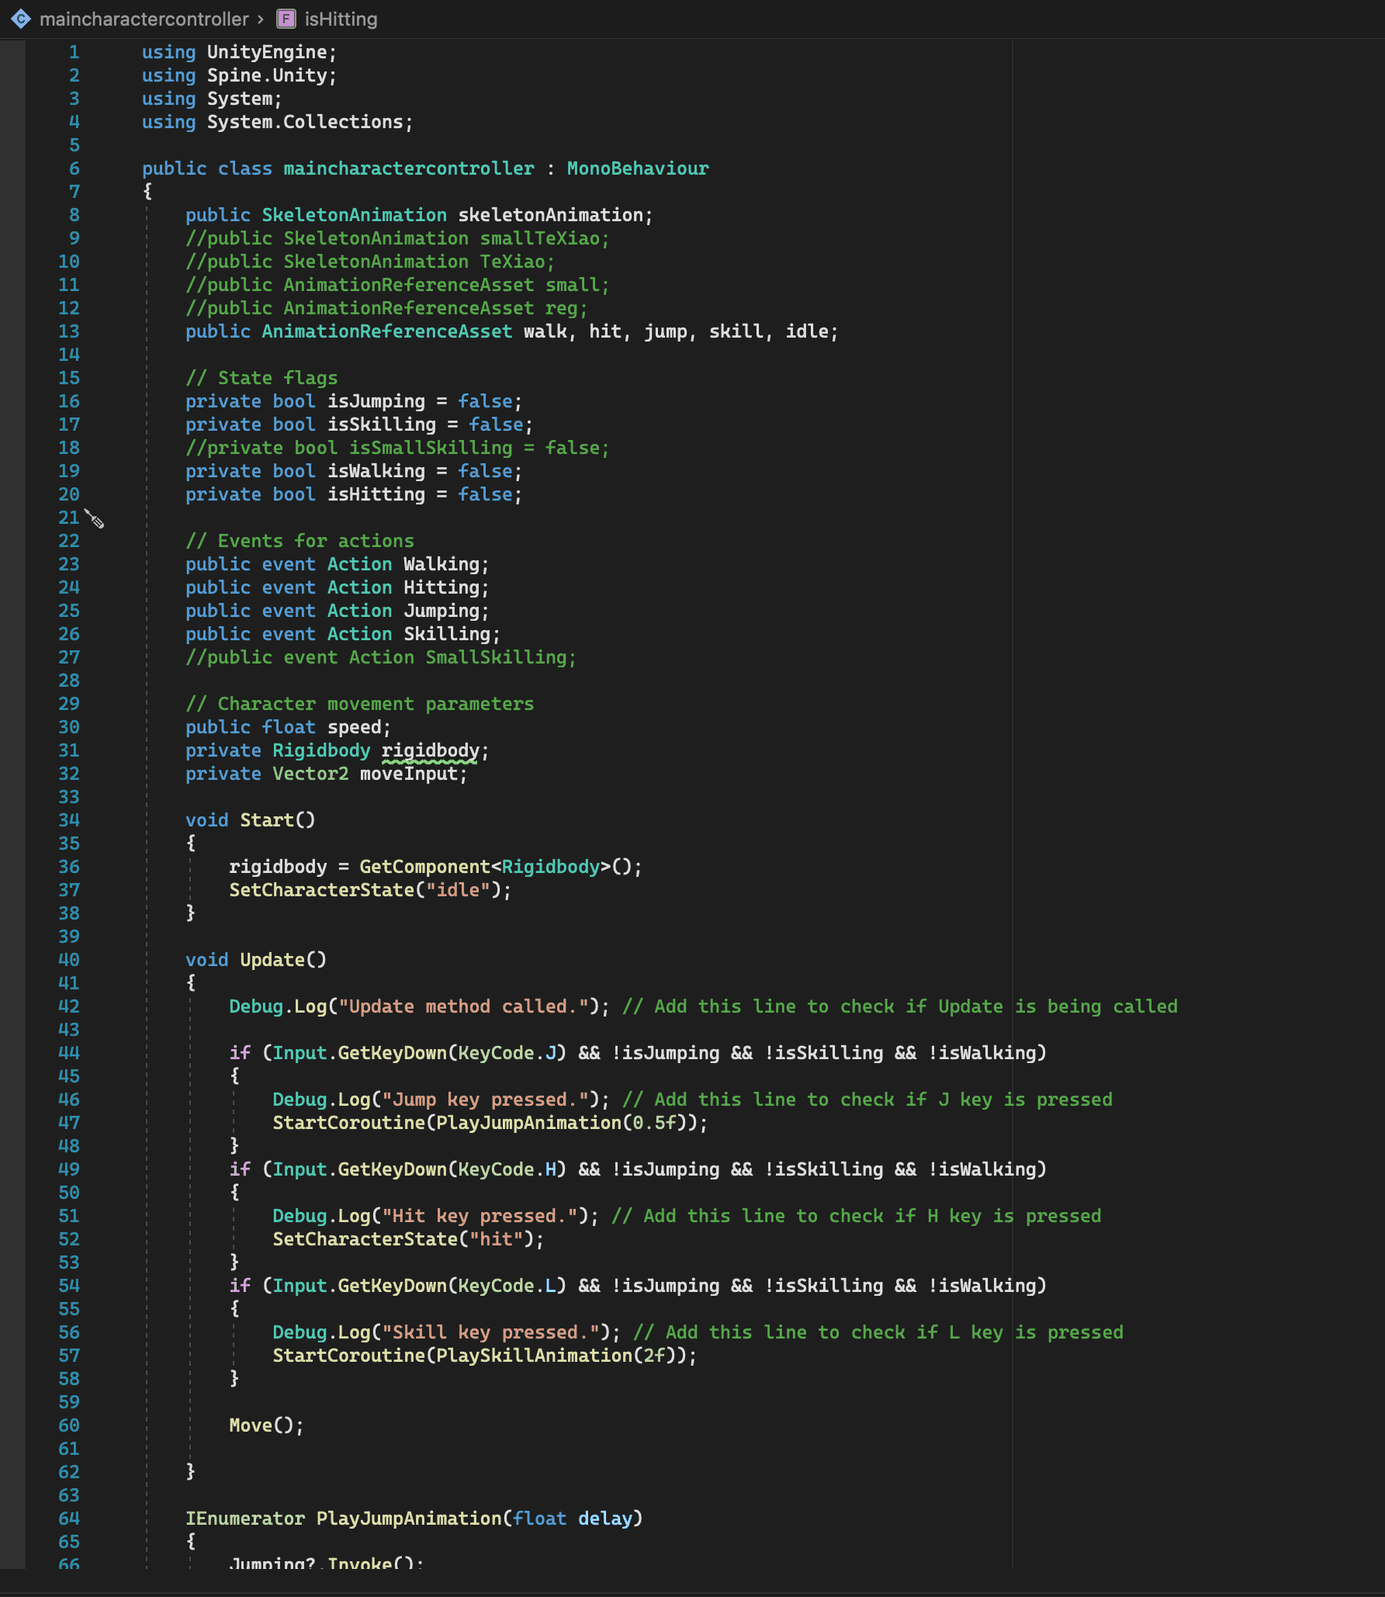Screen dimensions: 1385x1597
Task: Click the 'Skilling' event name on line 26
Action: (447, 634)
